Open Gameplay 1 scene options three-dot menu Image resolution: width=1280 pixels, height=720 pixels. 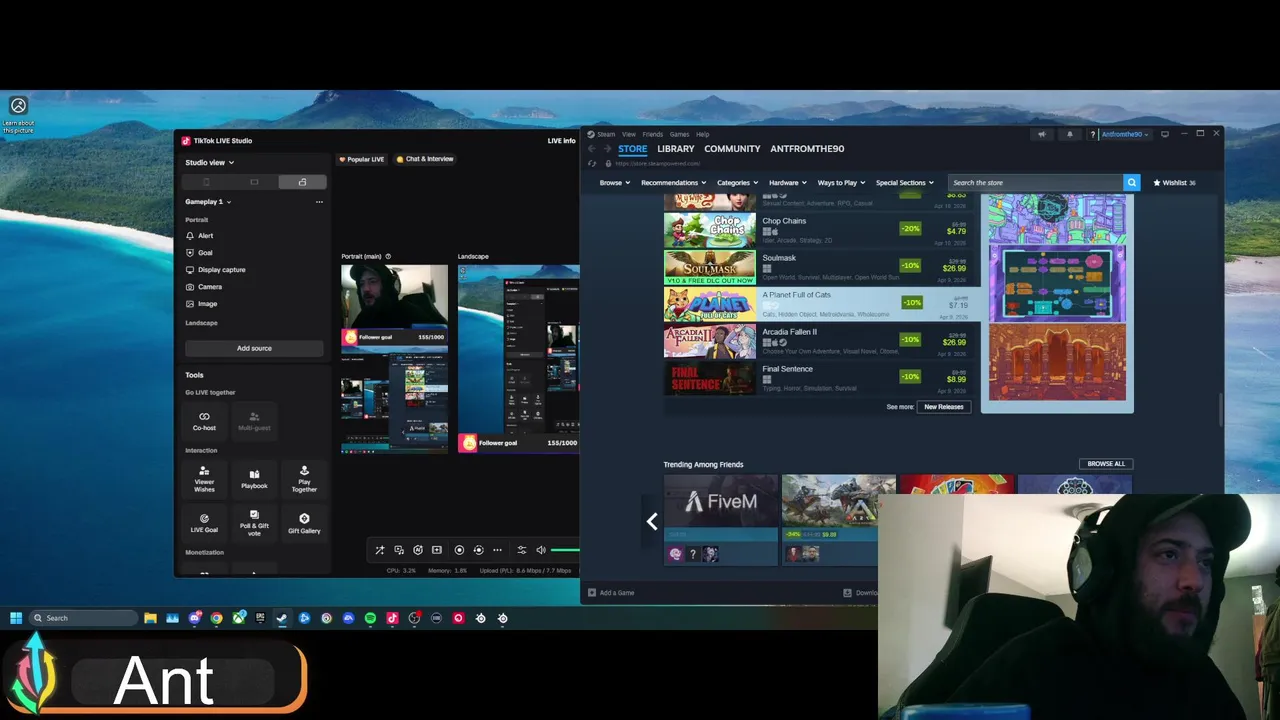click(319, 202)
